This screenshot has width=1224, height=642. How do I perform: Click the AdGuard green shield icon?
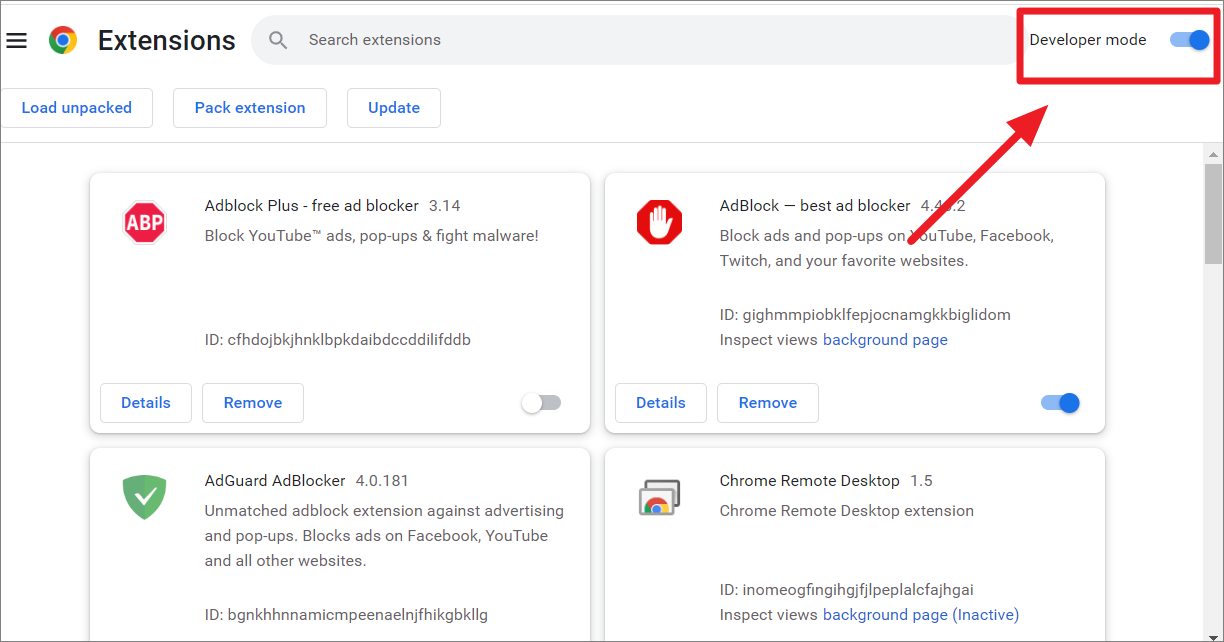(x=144, y=497)
